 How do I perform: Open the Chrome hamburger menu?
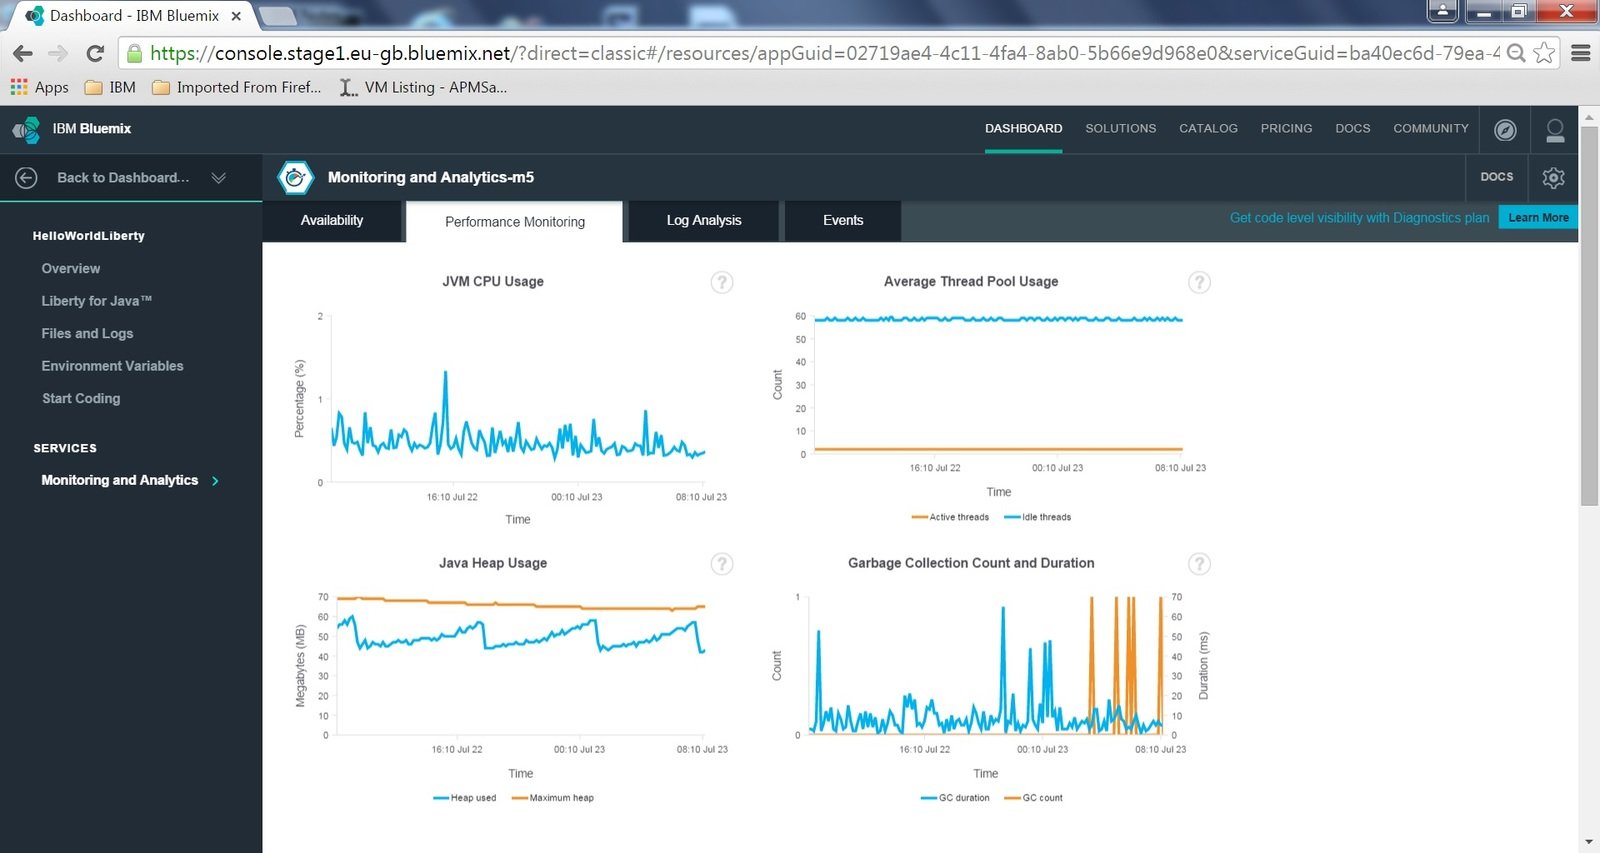tap(1581, 53)
